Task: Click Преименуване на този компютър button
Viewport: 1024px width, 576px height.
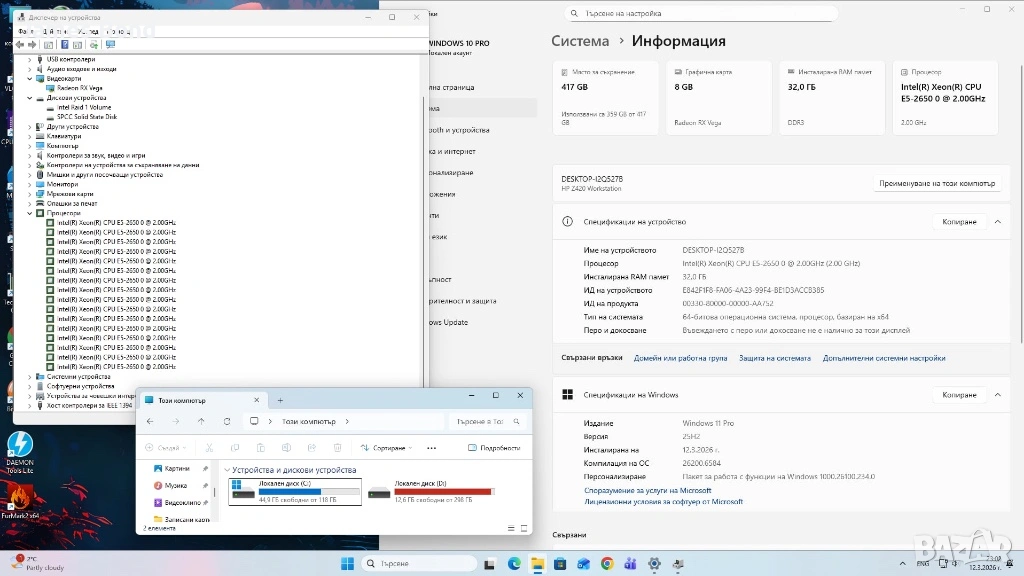Action: (937, 184)
